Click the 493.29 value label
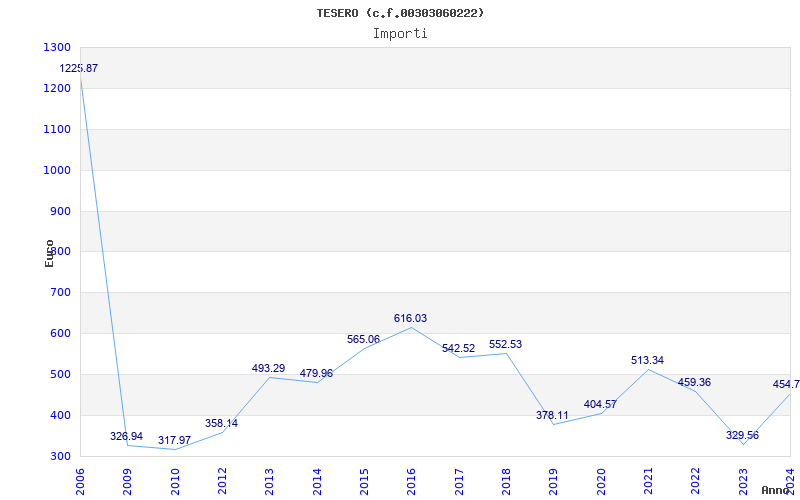 pos(268,368)
